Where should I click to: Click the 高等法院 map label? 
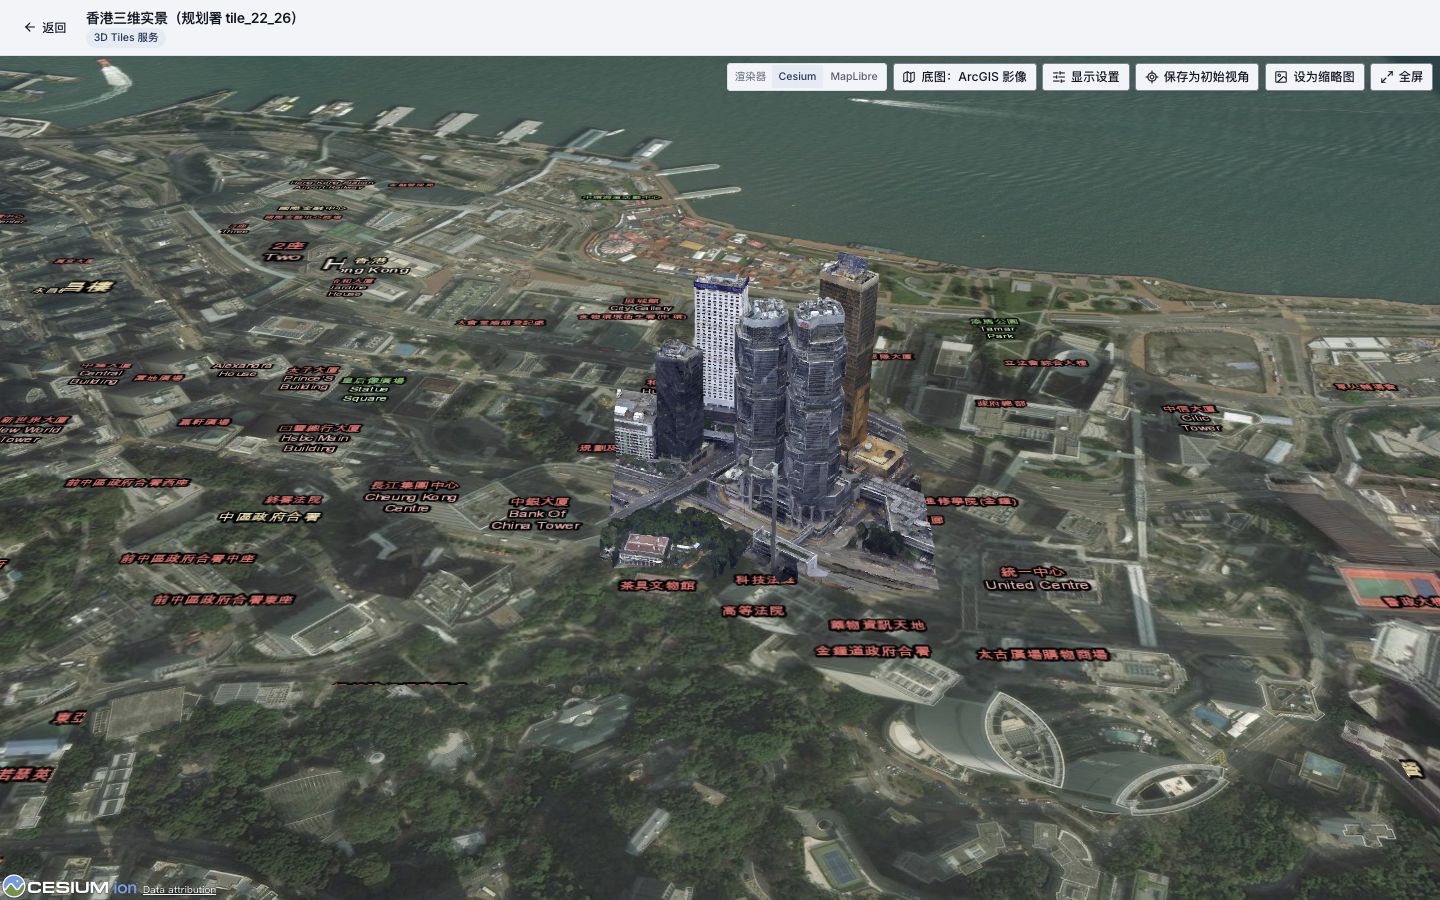pyautogui.click(x=754, y=610)
